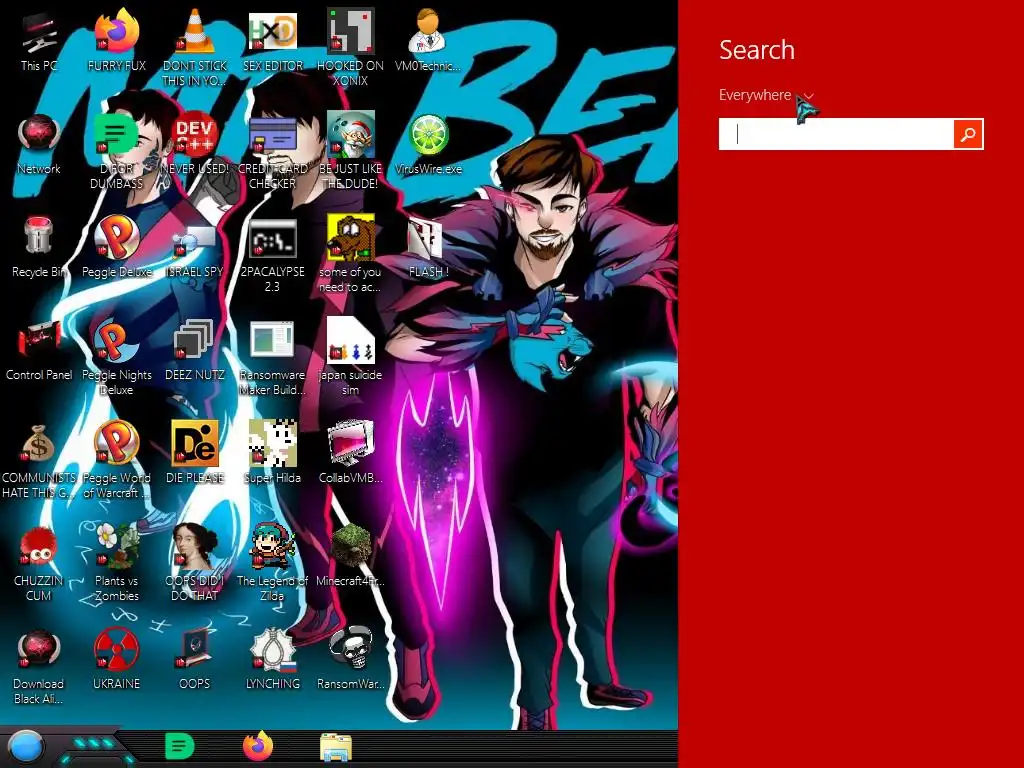Select the Super Hilda icon

[x=272, y=443]
